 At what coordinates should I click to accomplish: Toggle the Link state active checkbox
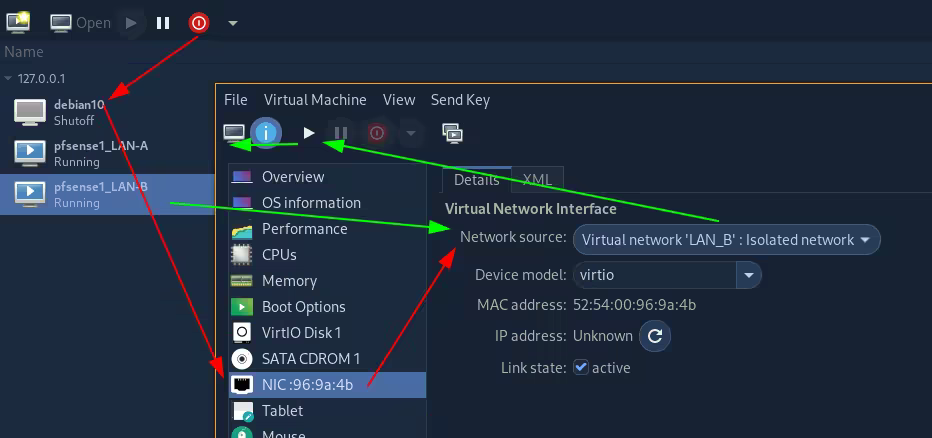(580, 367)
